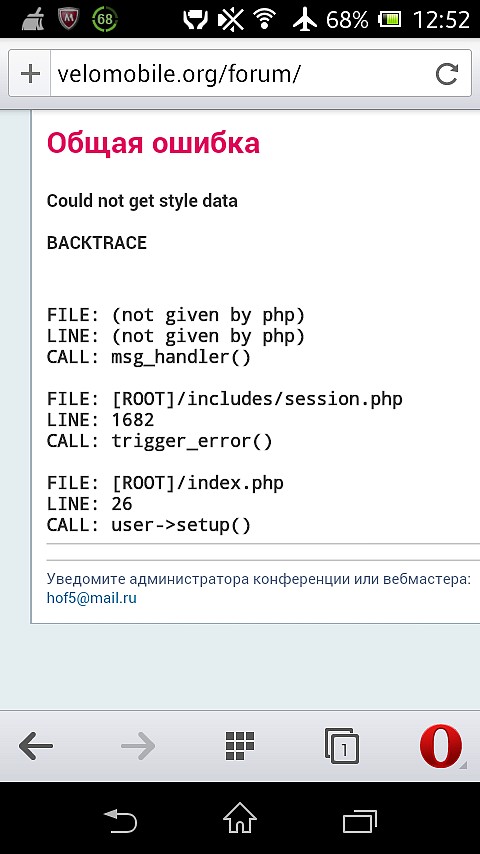Tap the velomobile.org/forum/ address field

[240, 74]
